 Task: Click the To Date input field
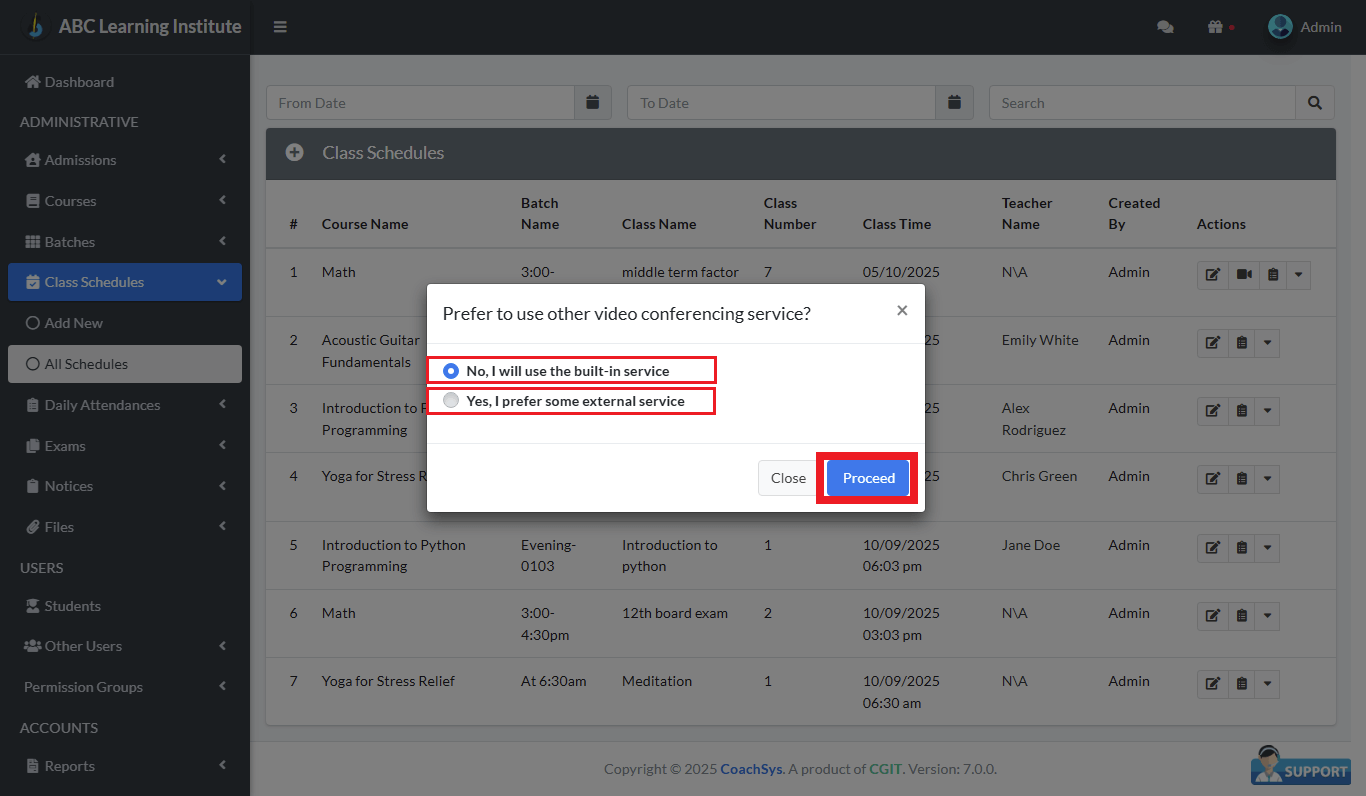(x=781, y=102)
